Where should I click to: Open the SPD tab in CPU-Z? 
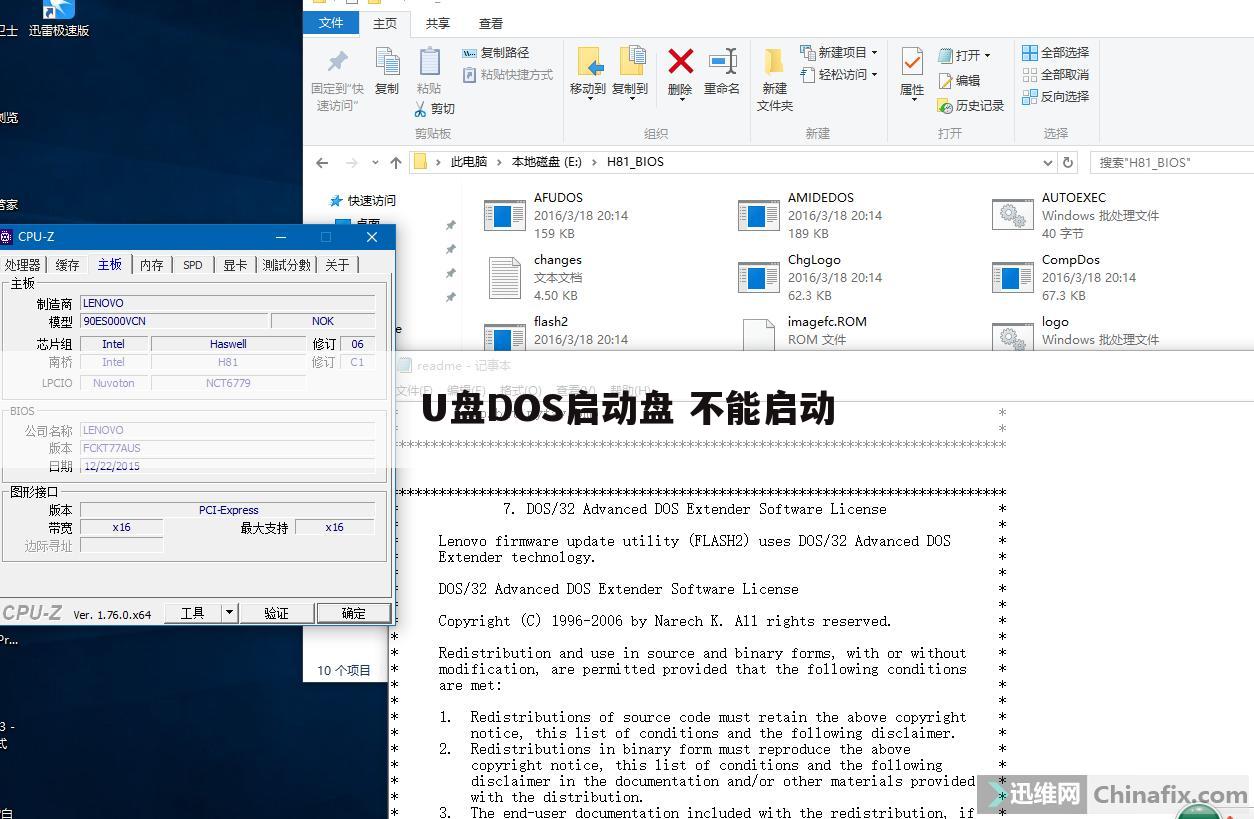(192, 264)
